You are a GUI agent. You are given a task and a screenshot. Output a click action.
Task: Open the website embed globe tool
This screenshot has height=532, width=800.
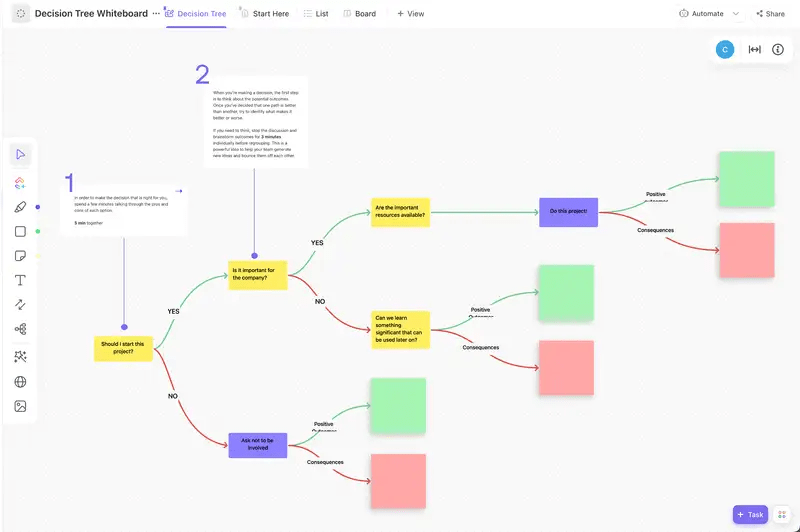click(20, 382)
